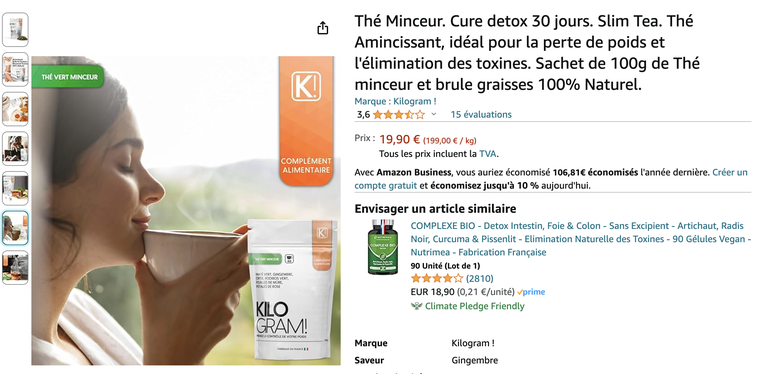Click the green COMPLEXE BIO bottle image
This screenshot has height=374, width=760.
coord(382,247)
